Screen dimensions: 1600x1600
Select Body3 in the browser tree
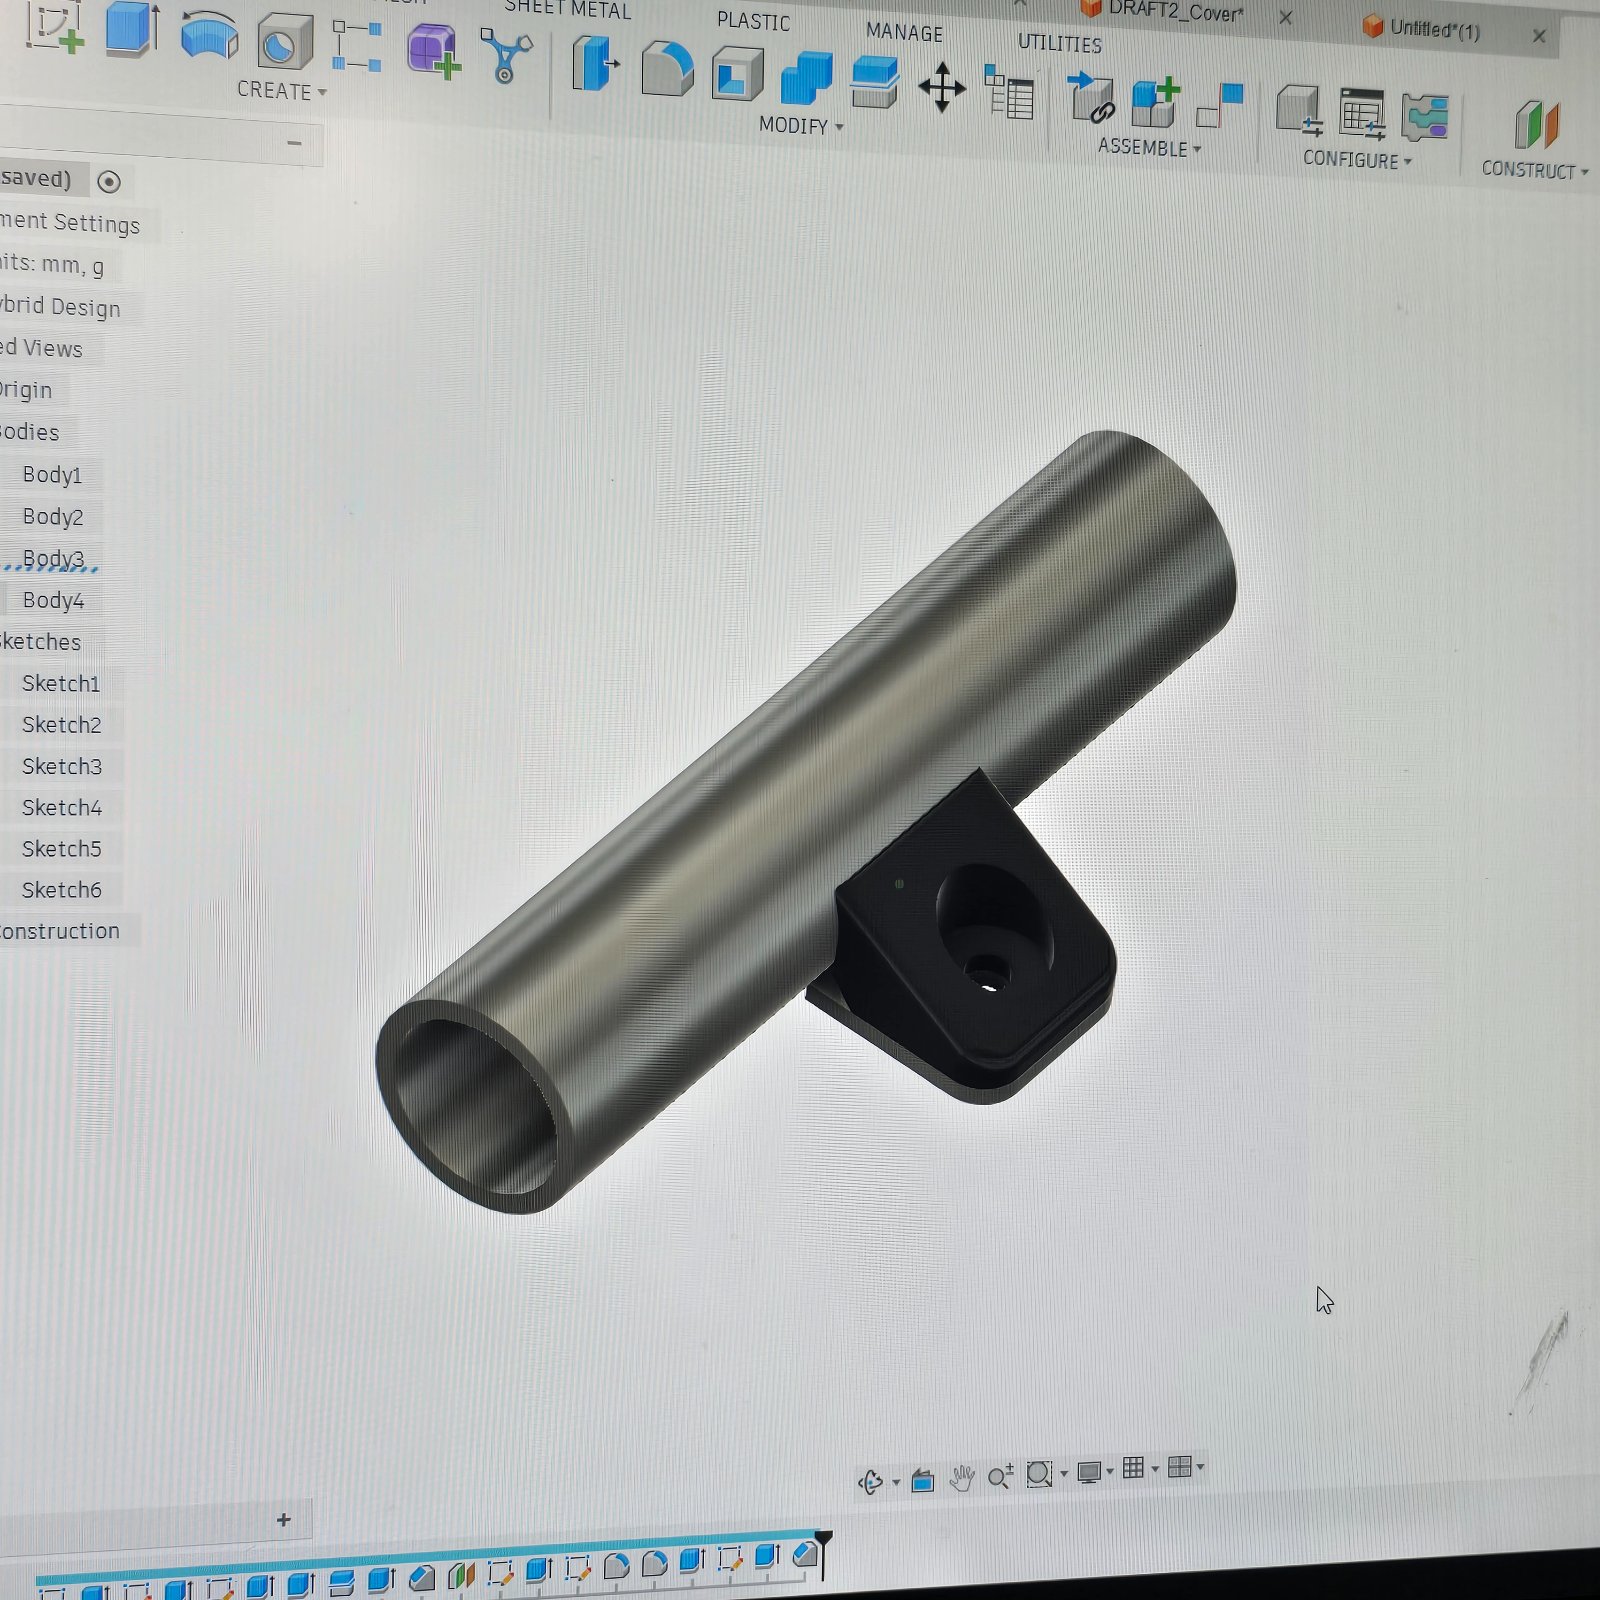click(x=53, y=558)
